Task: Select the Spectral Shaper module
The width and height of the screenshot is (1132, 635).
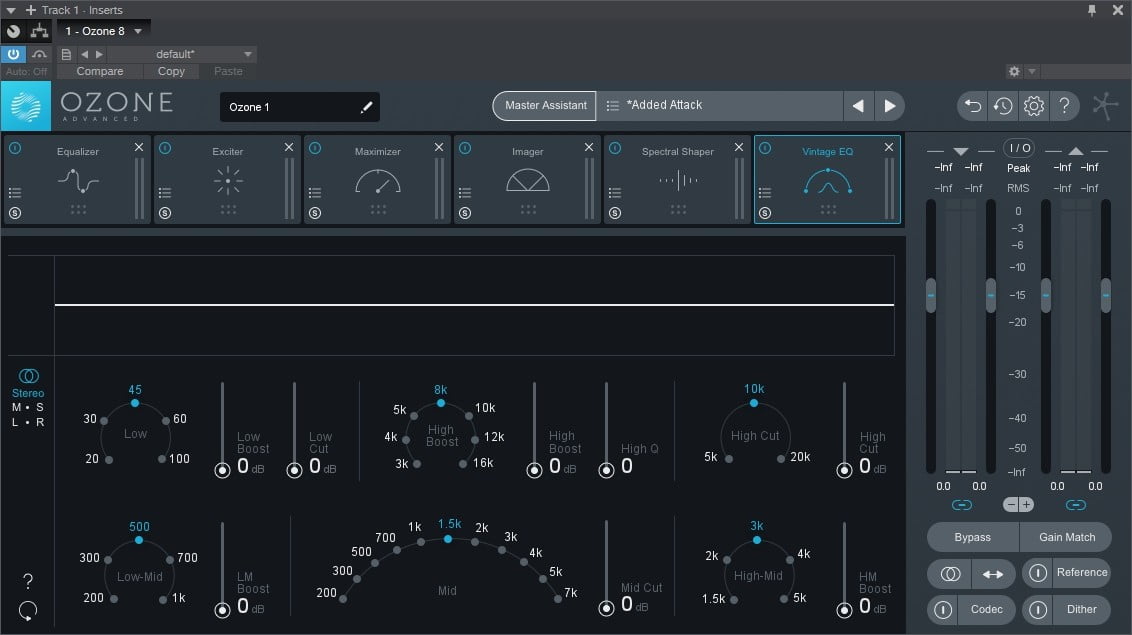Action: click(x=678, y=179)
